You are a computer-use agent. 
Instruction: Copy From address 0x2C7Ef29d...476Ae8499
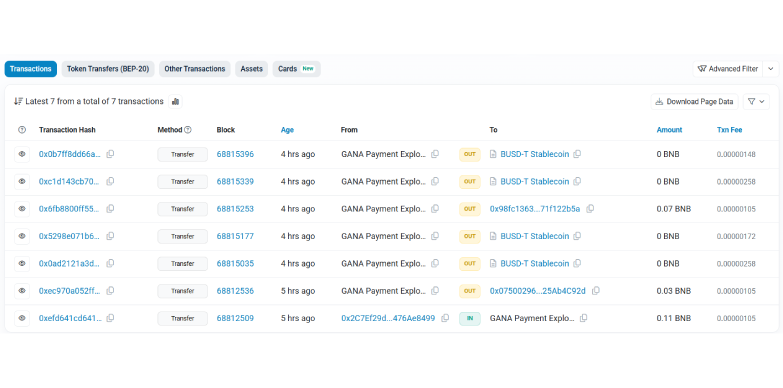pos(445,318)
